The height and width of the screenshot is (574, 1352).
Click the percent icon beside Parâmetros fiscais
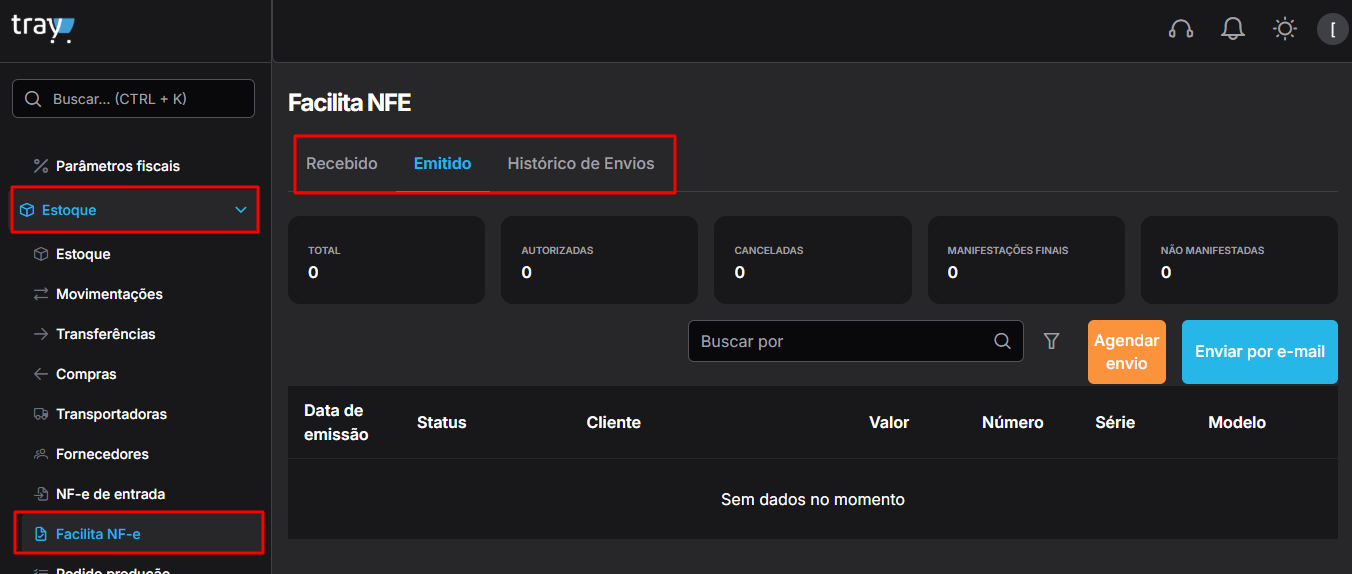[41, 166]
